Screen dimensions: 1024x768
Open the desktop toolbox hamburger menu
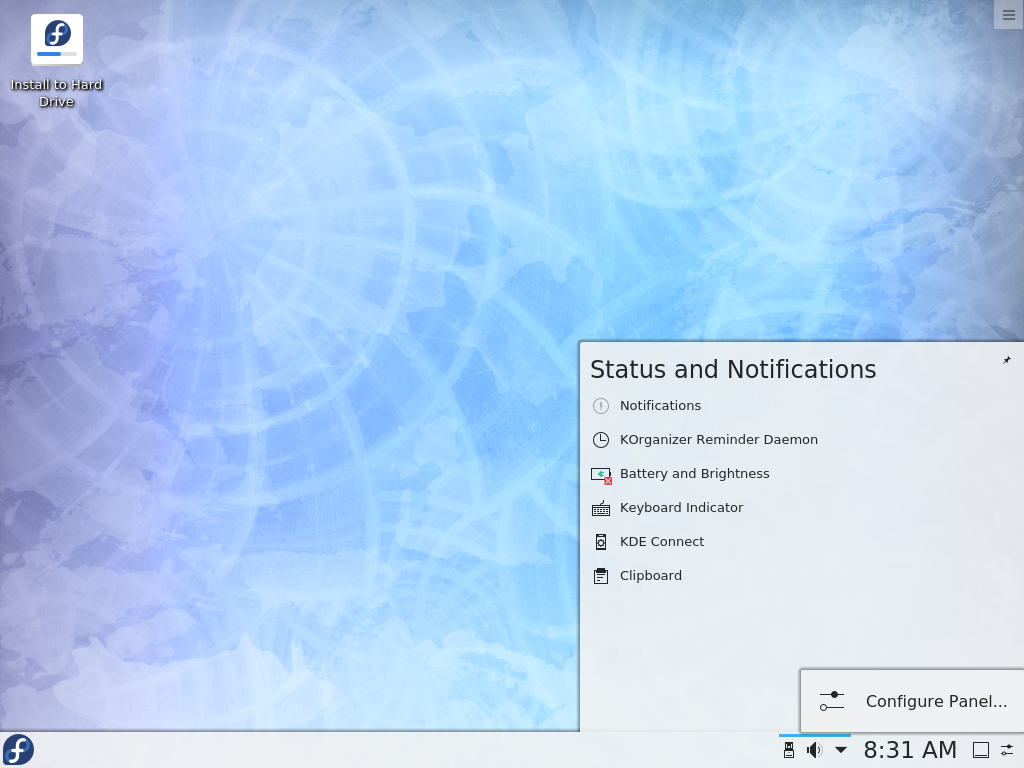pyautogui.click(x=1009, y=15)
